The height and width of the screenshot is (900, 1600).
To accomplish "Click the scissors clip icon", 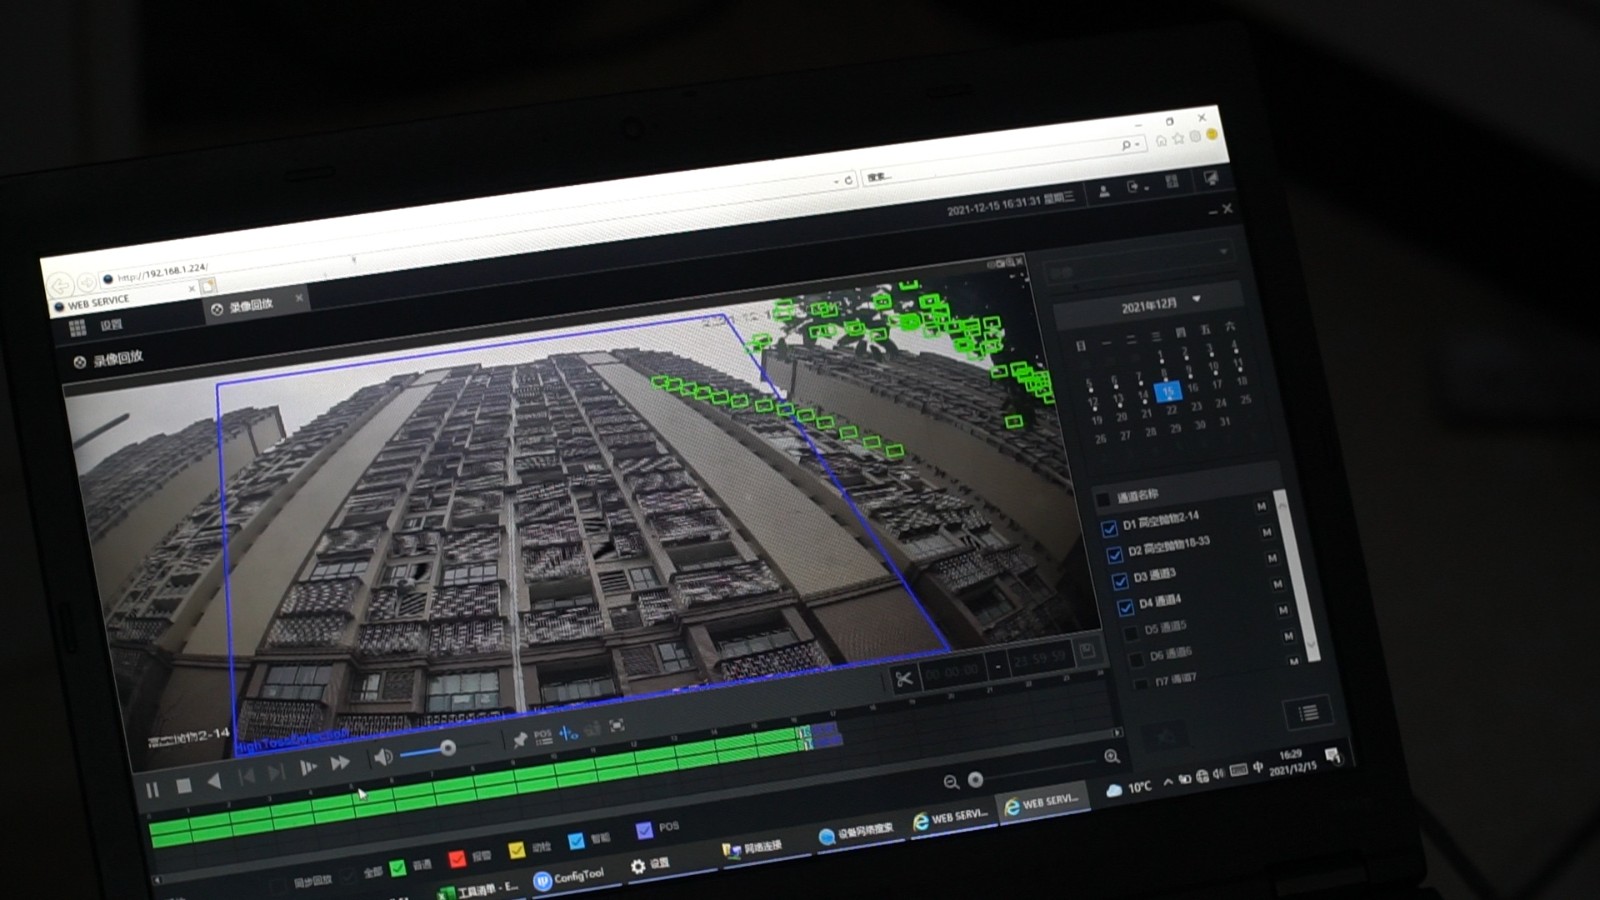I will 904,680.
